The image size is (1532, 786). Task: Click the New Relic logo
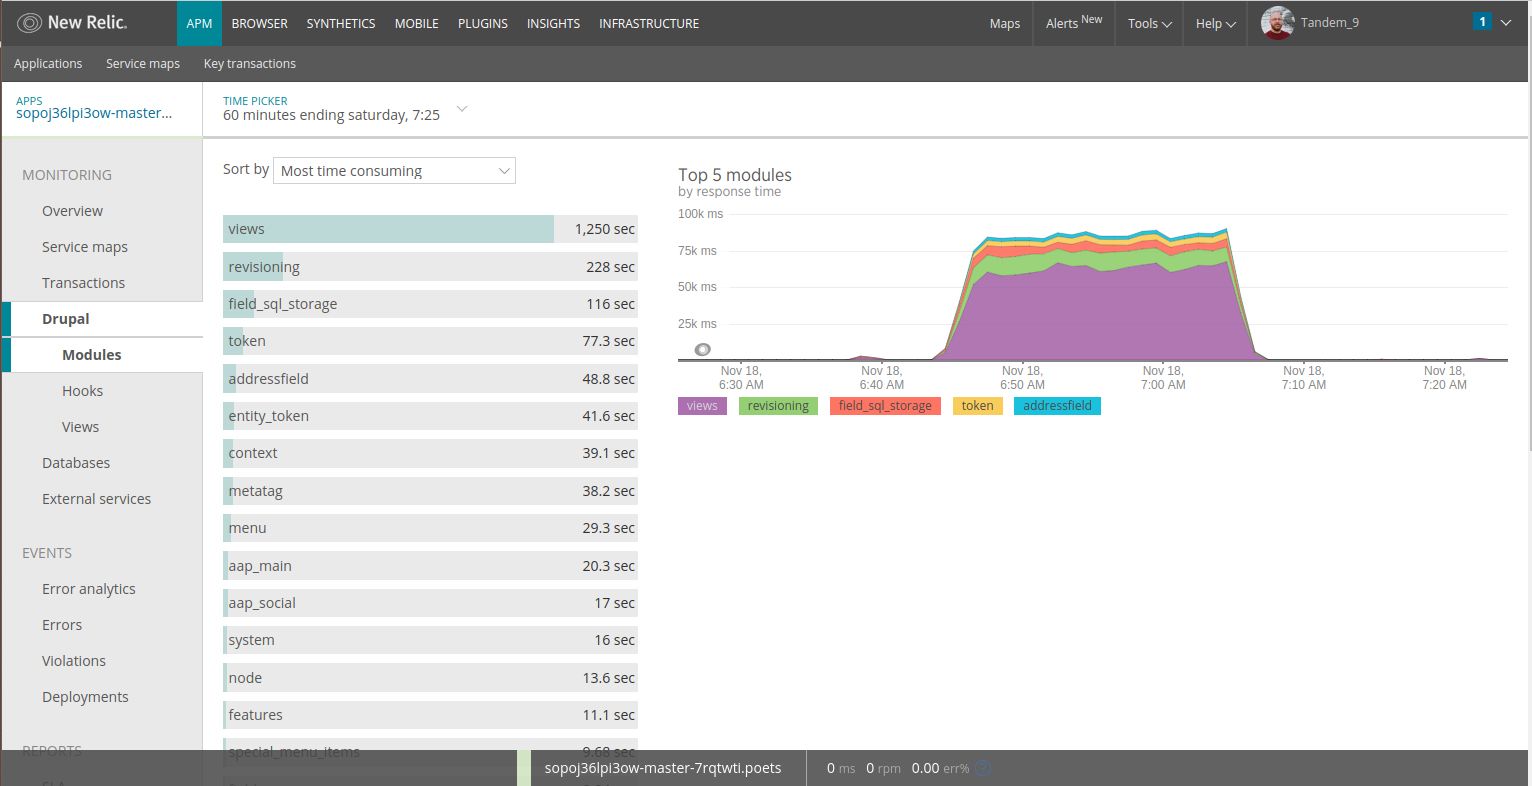click(72, 22)
